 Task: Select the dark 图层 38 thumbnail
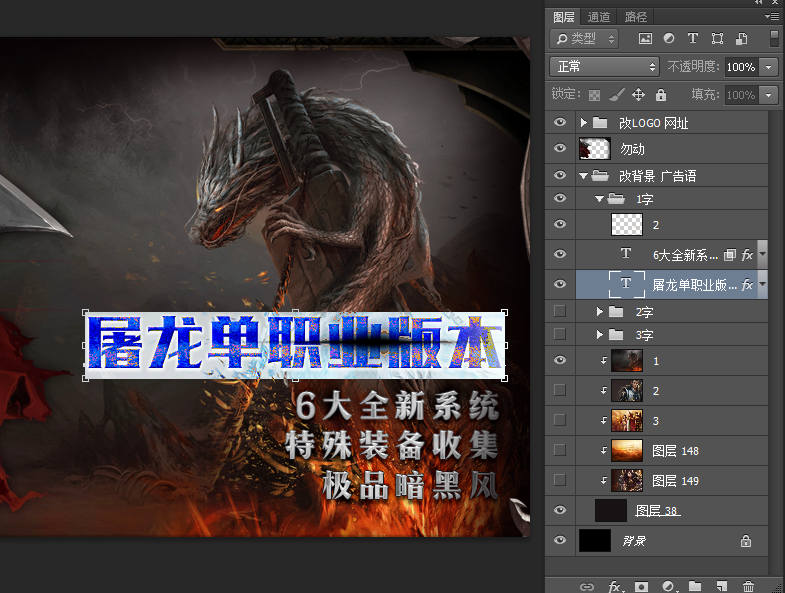[611, 511]
